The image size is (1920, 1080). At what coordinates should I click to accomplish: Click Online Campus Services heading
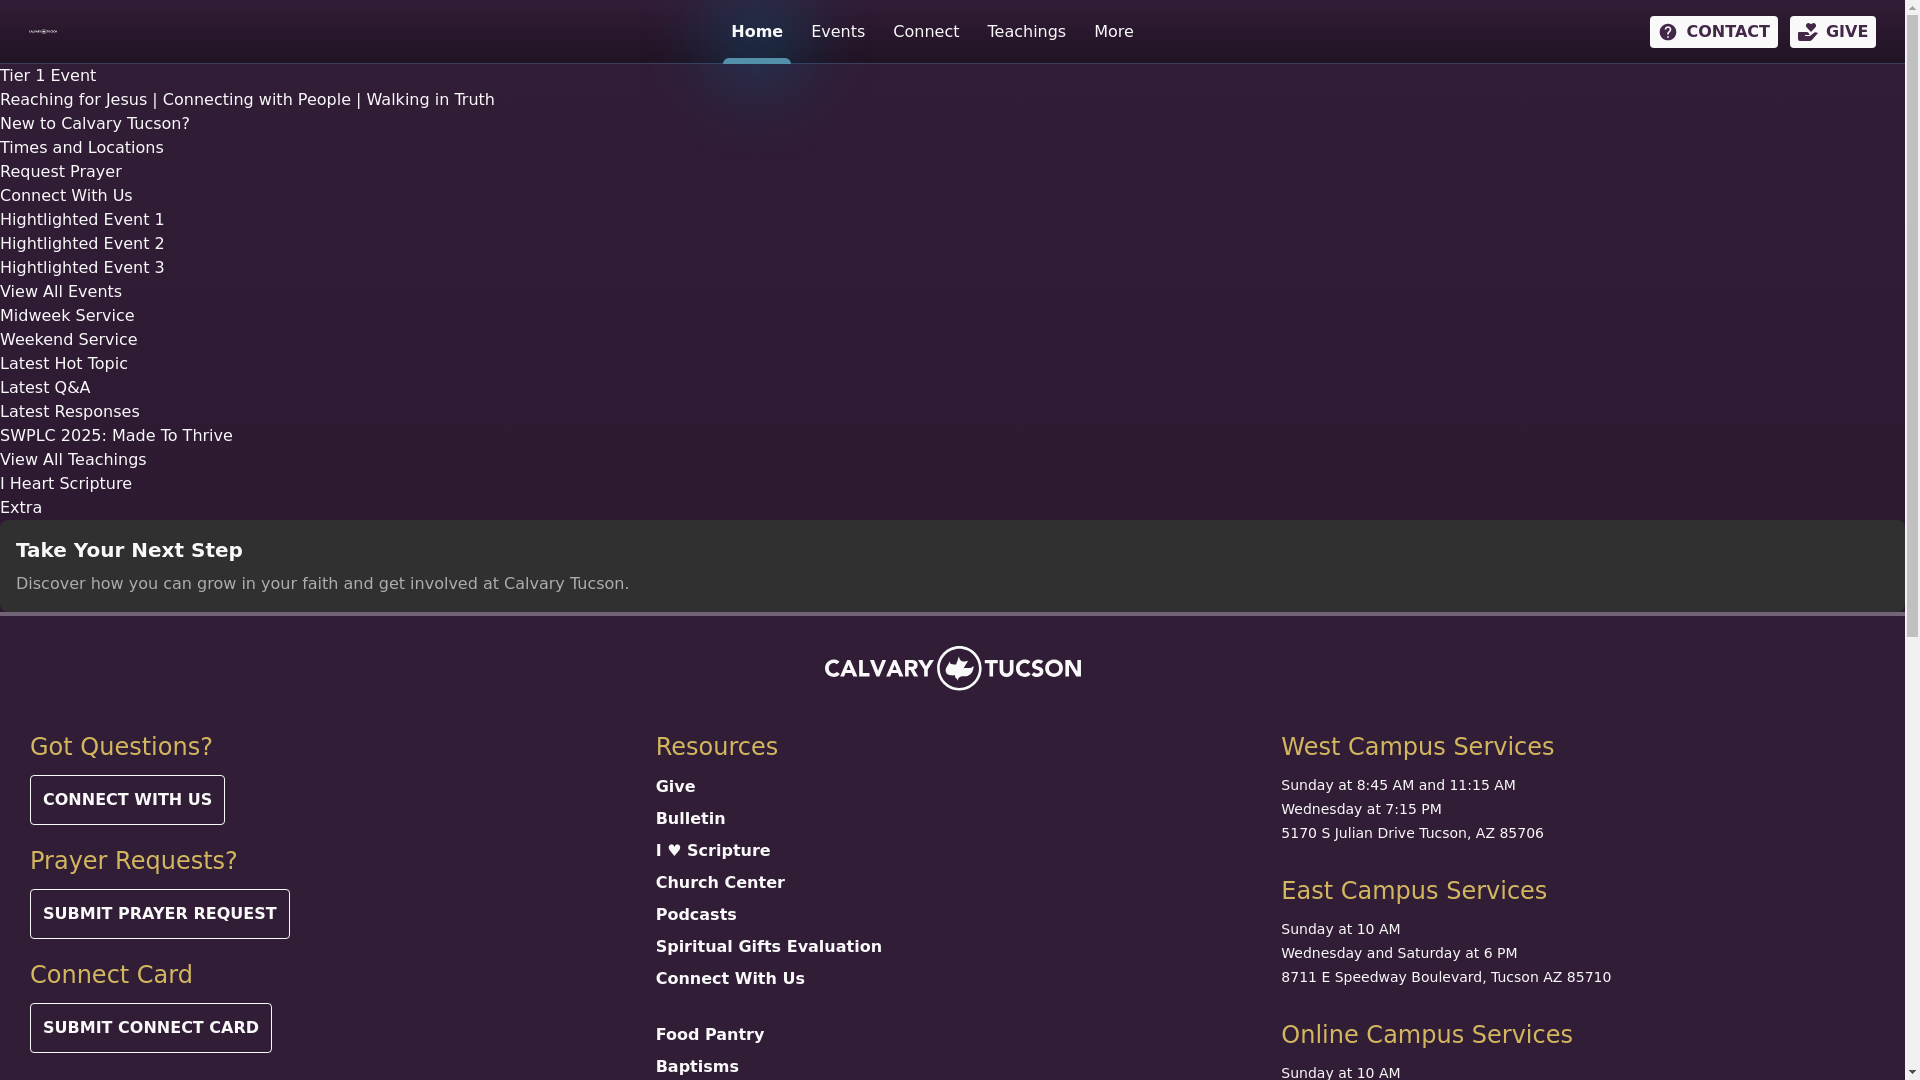1427,1035
